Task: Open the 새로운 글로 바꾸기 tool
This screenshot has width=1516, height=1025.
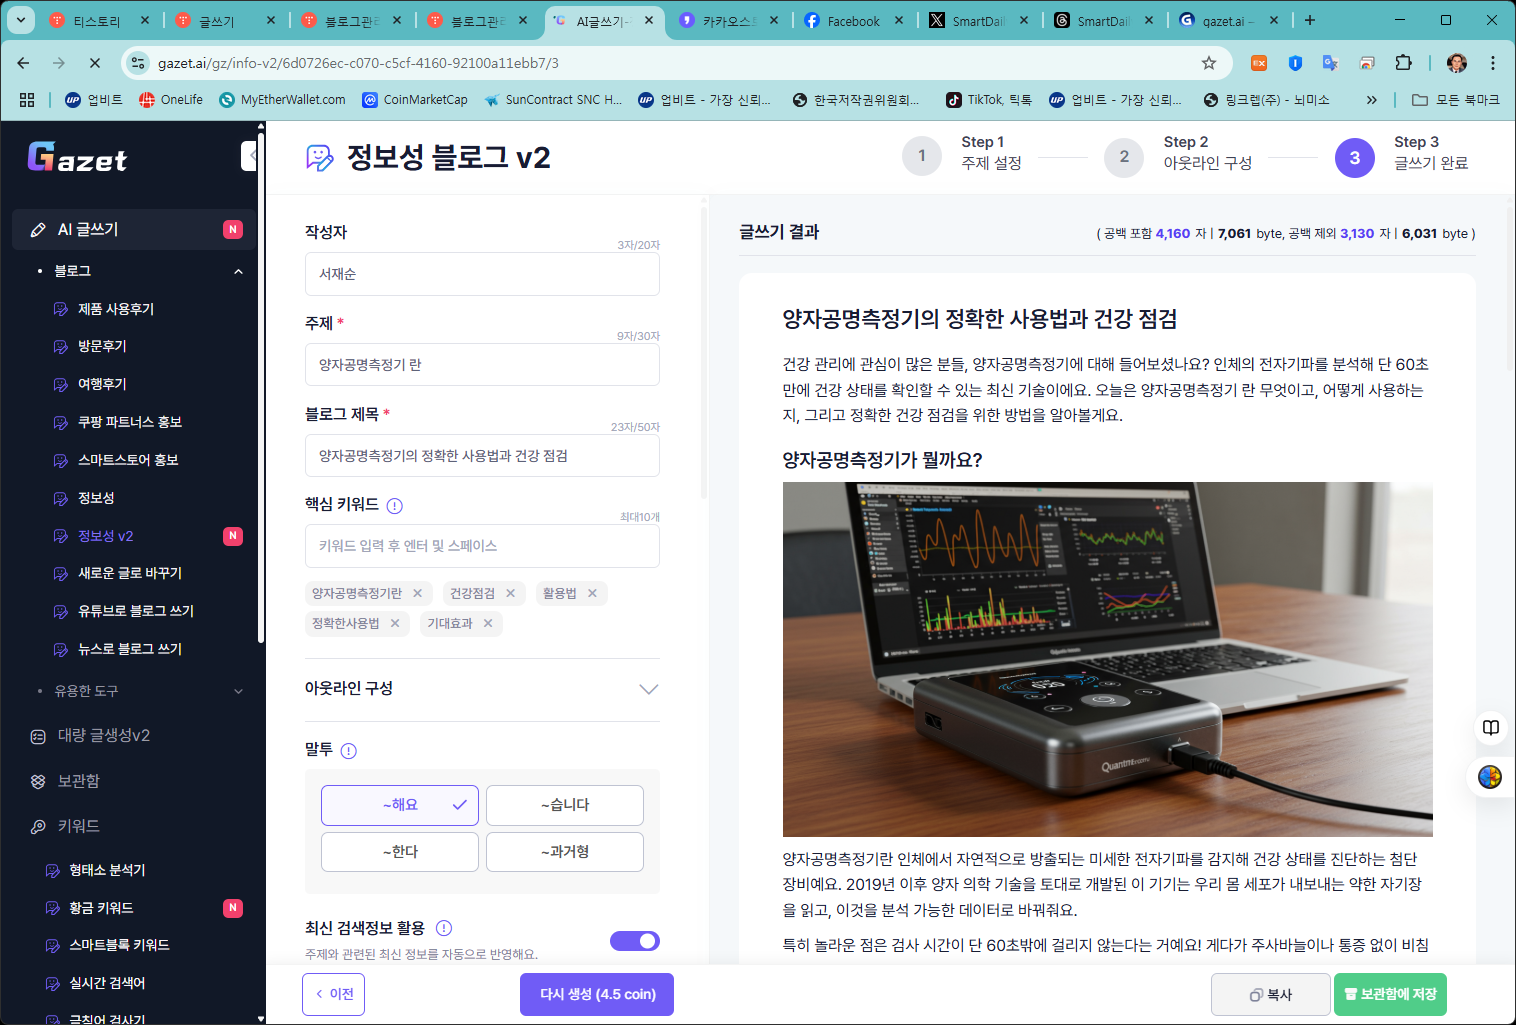Action: pyautogui.click(x=130, y=573)
